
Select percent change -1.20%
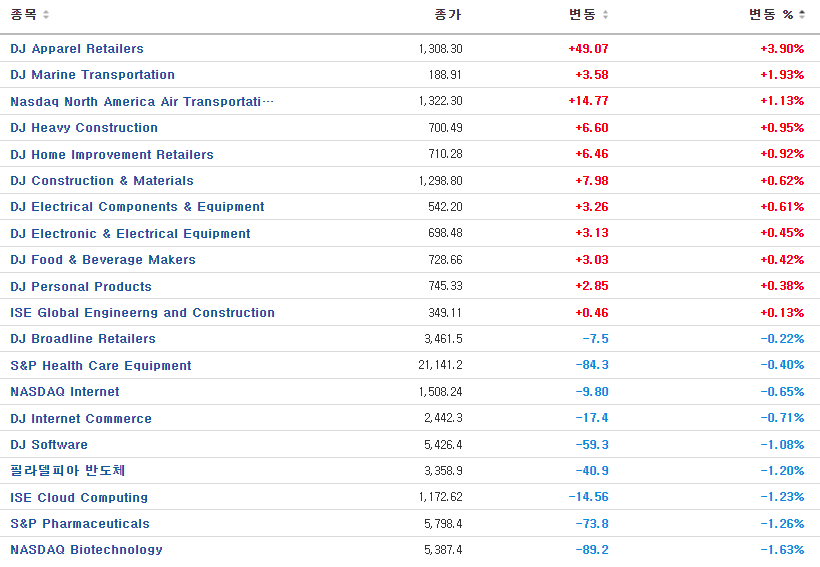point(782,471)
